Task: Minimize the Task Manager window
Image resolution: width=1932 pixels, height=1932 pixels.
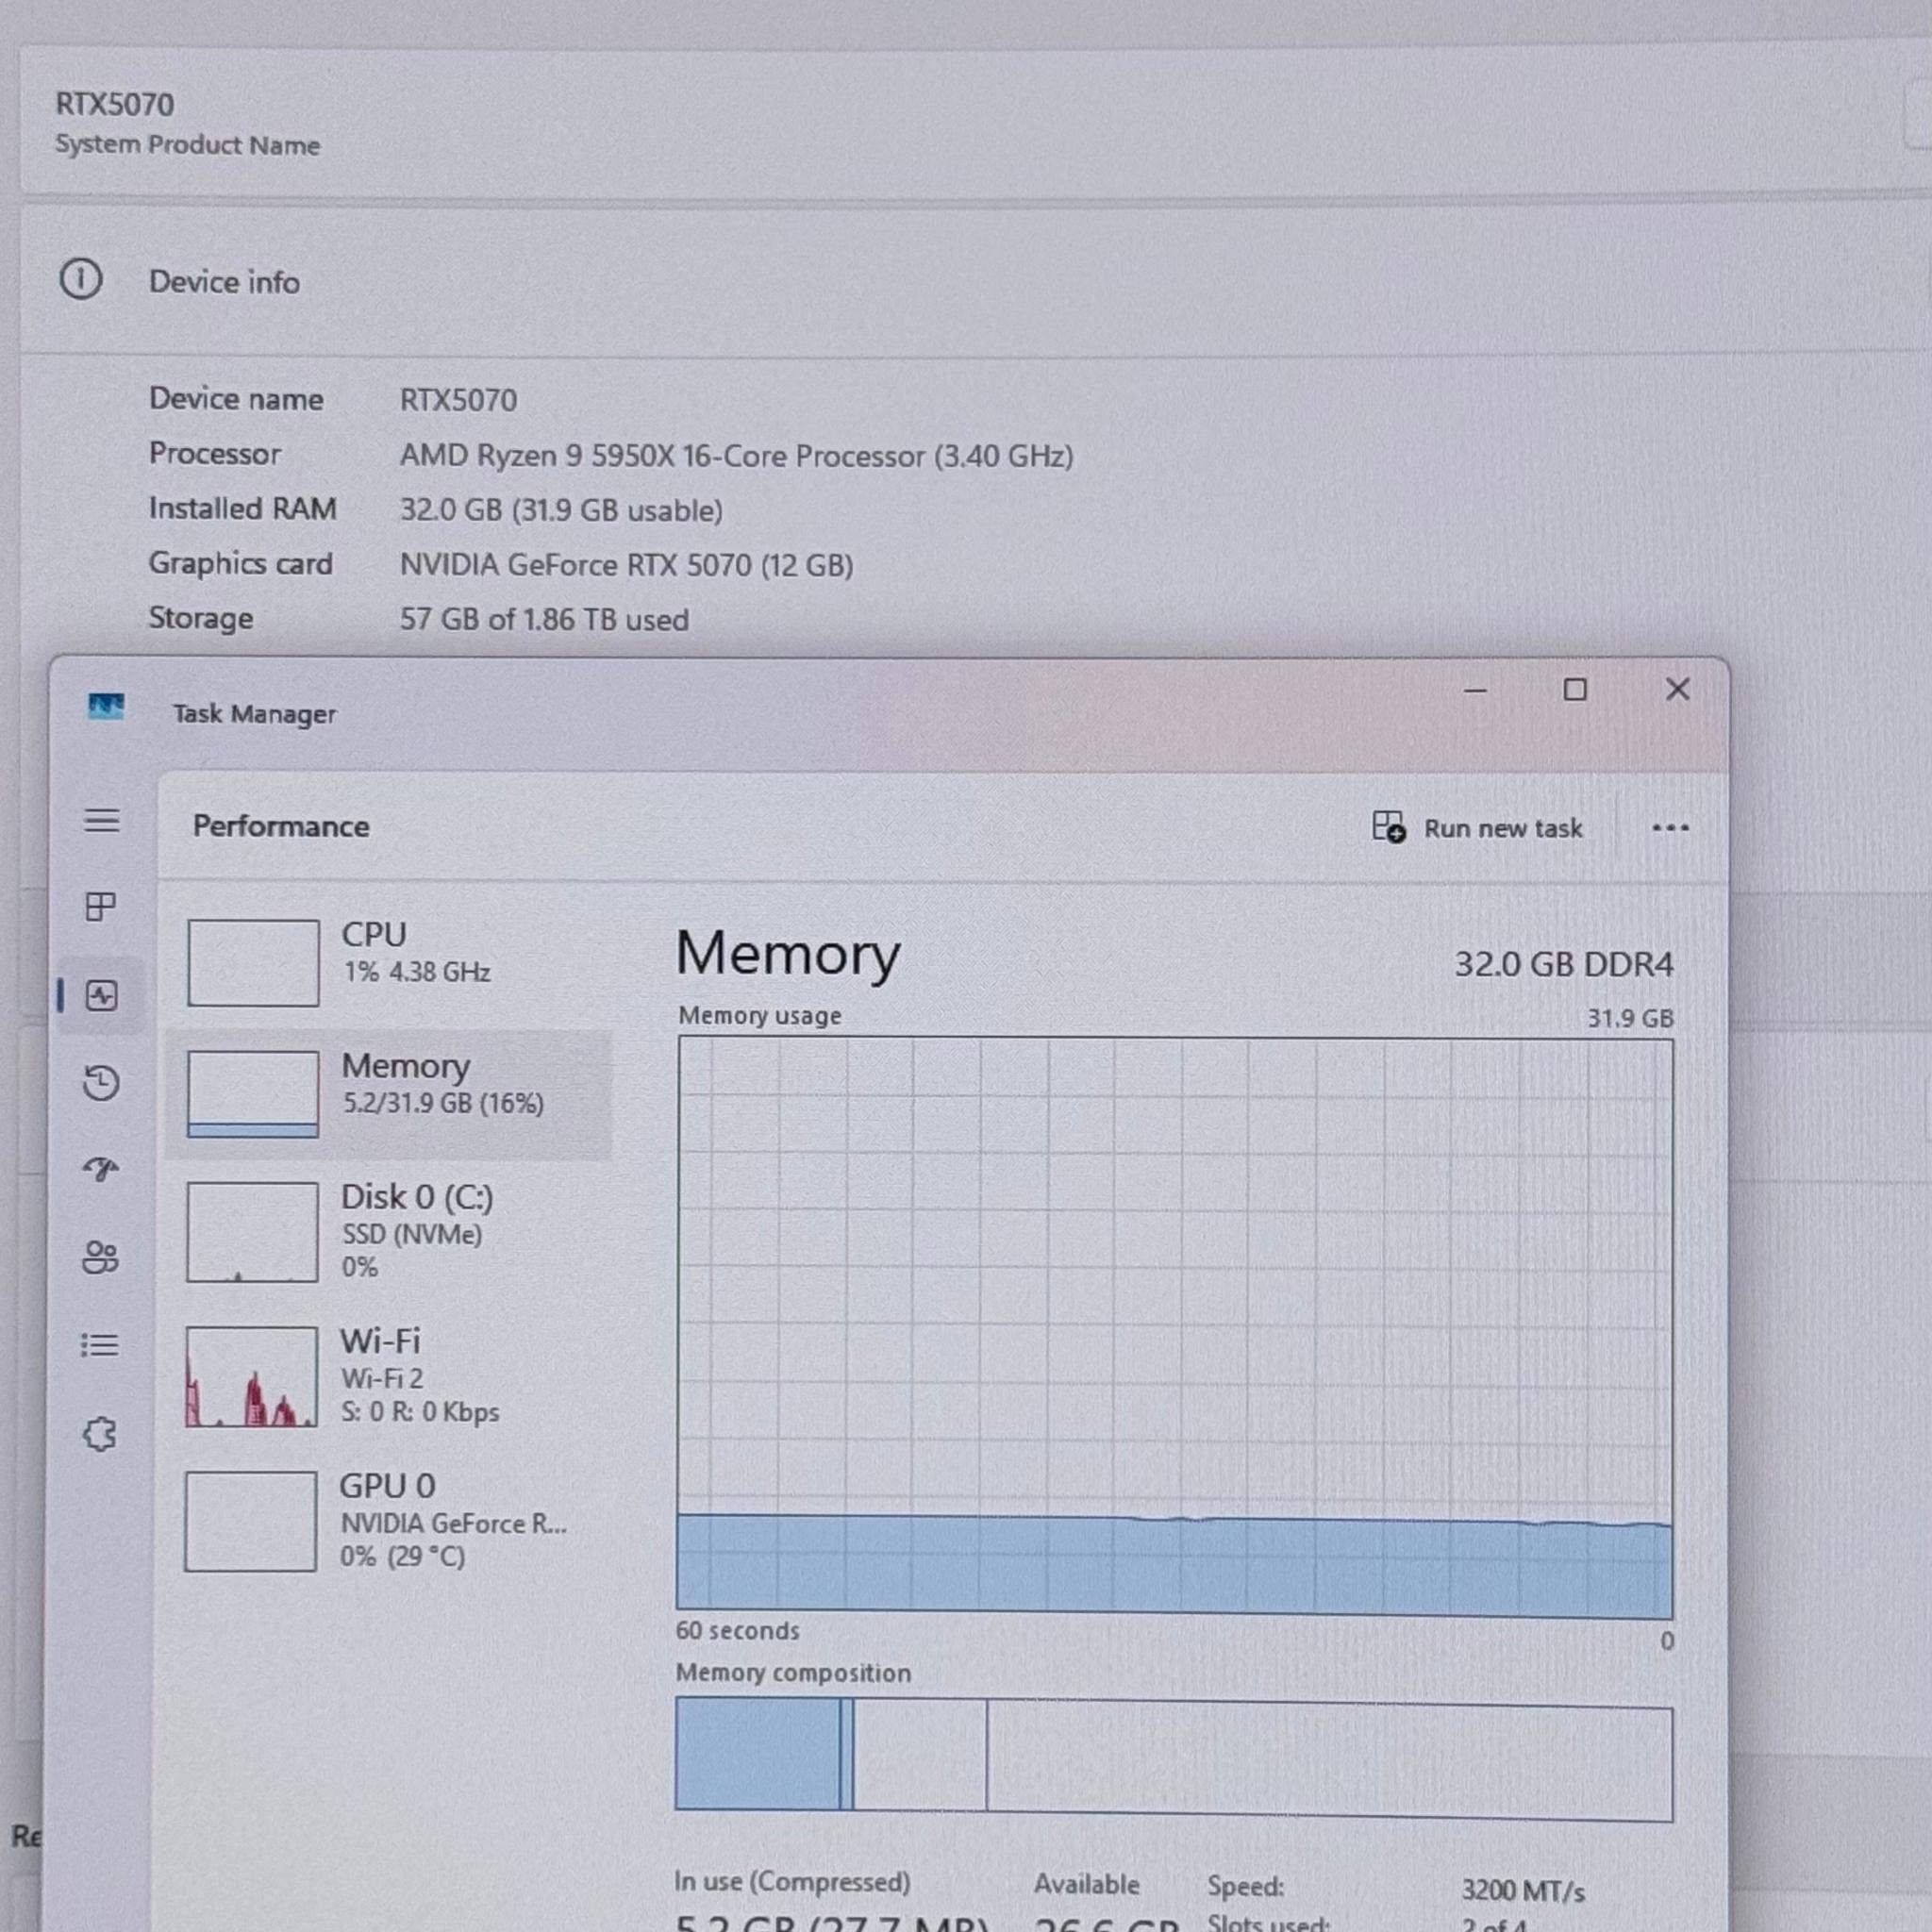Action: tap(1475, 690)
